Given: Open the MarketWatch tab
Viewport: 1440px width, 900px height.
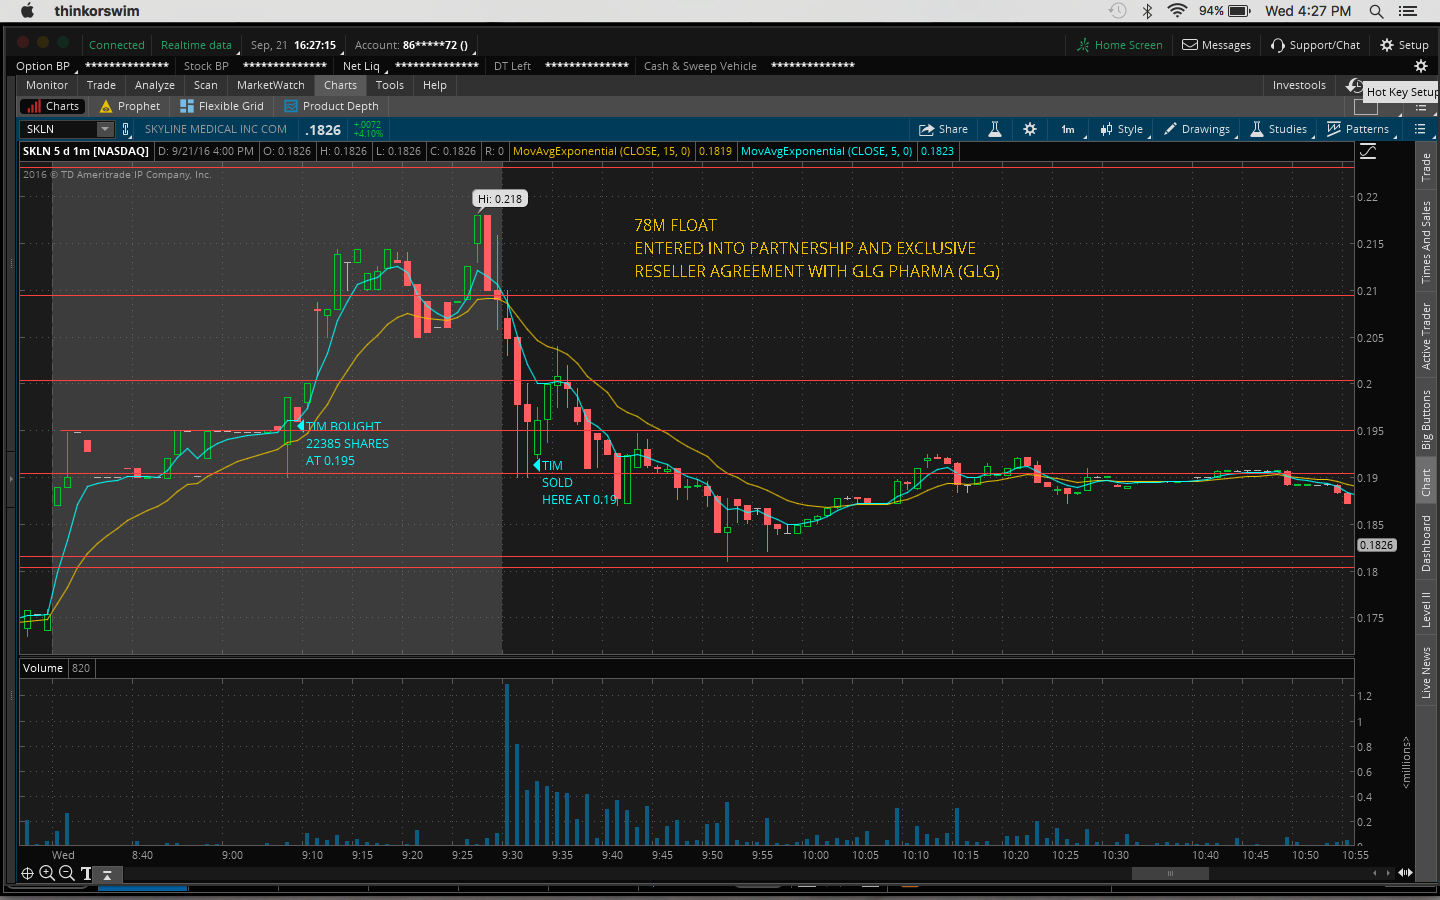Looking at the screenshot, I should tap(271, 85).
